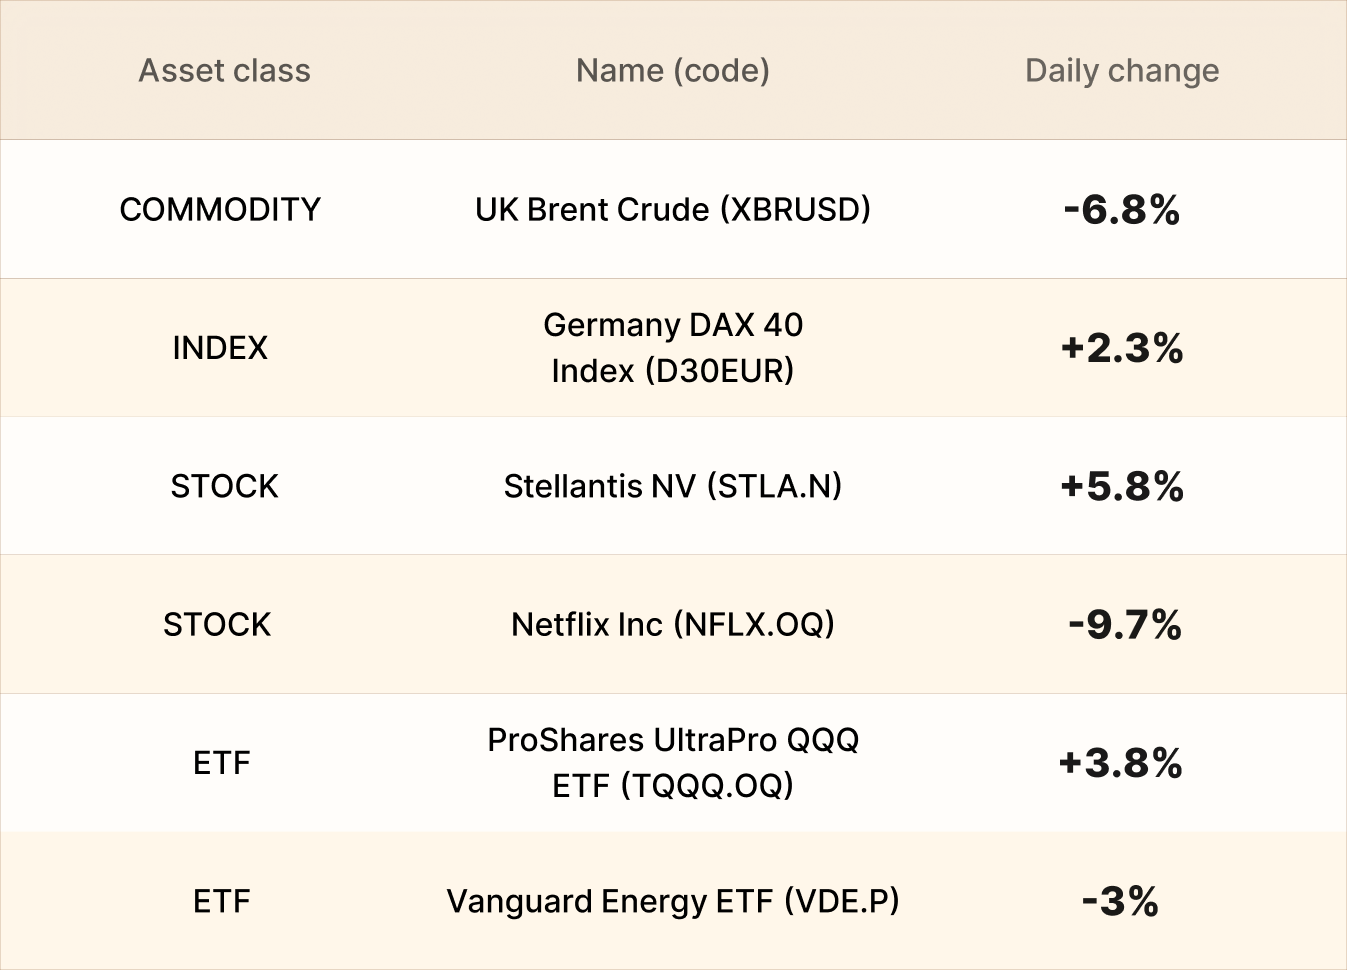
Task: Click the -3% daily change value
Action: 1120,902
